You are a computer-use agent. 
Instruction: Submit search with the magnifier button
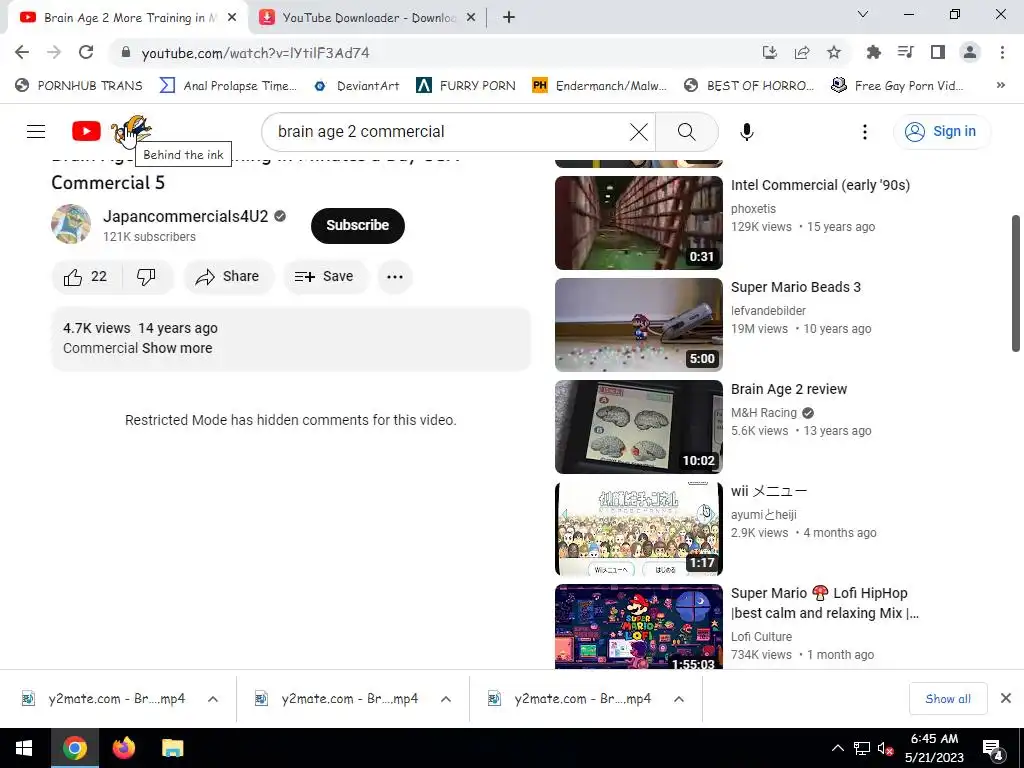coord(686,132)
